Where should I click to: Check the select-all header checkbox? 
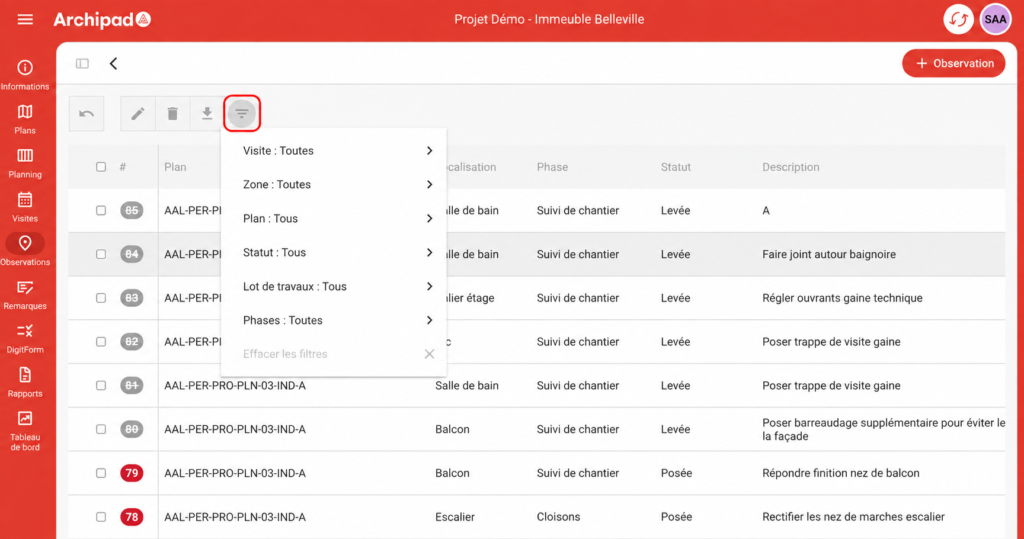(101, 167)
